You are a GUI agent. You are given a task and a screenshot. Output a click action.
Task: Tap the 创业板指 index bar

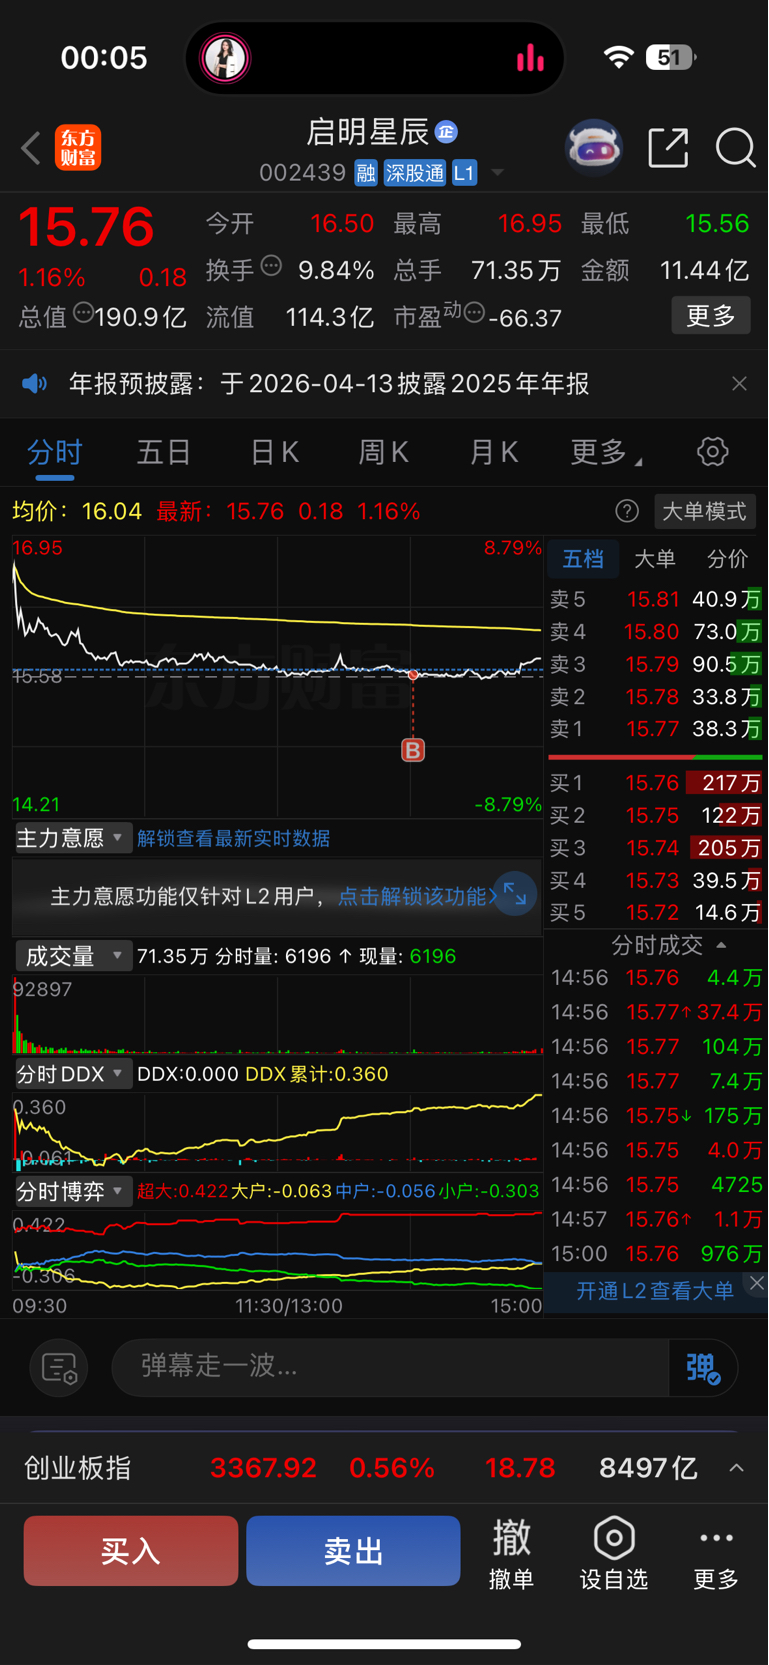click(384, 1468)
